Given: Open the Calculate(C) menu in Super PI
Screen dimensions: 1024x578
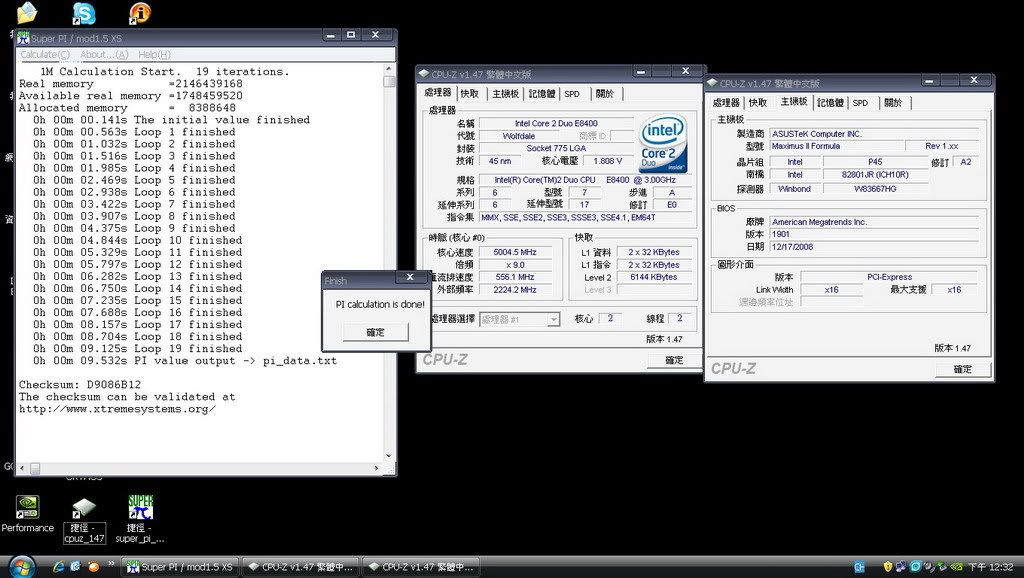Looking at the screenshot, I should click(44, 55).
